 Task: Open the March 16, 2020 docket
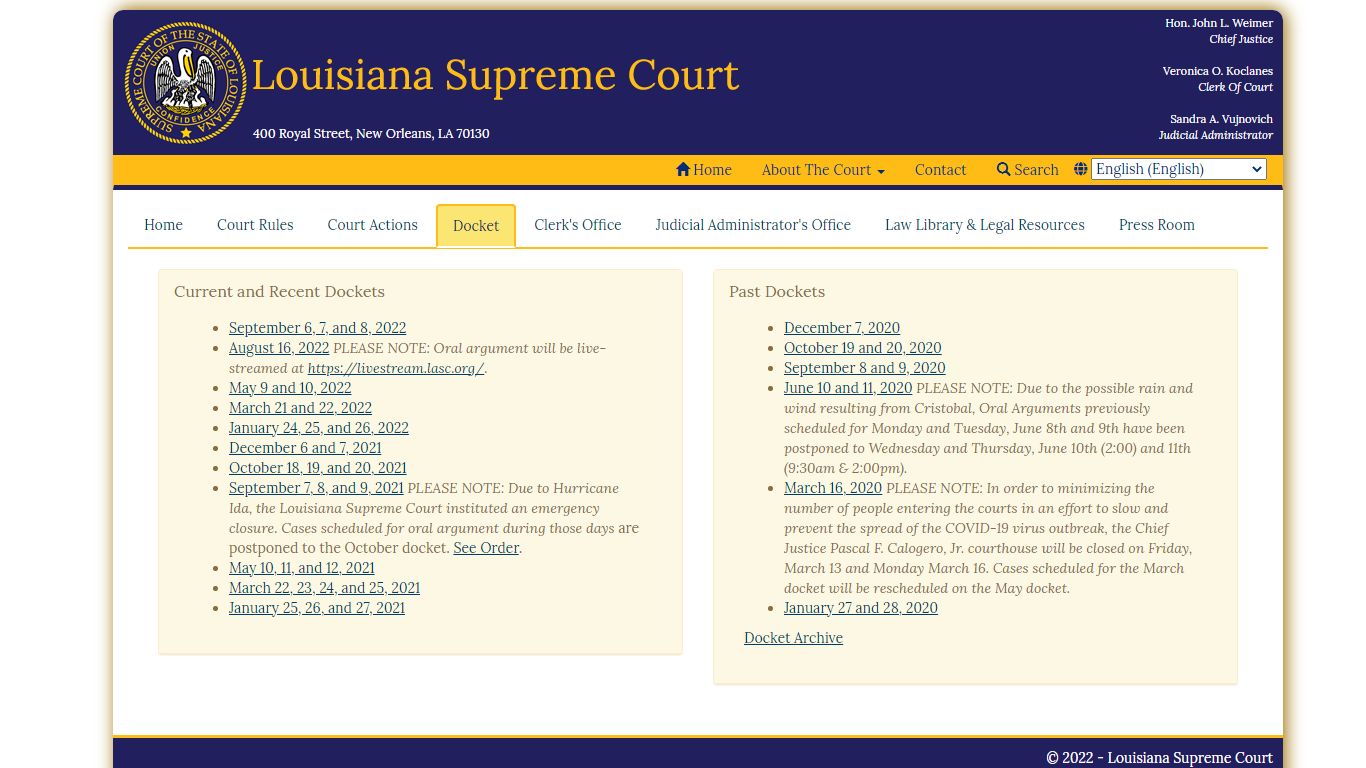(x=833, y=488)
